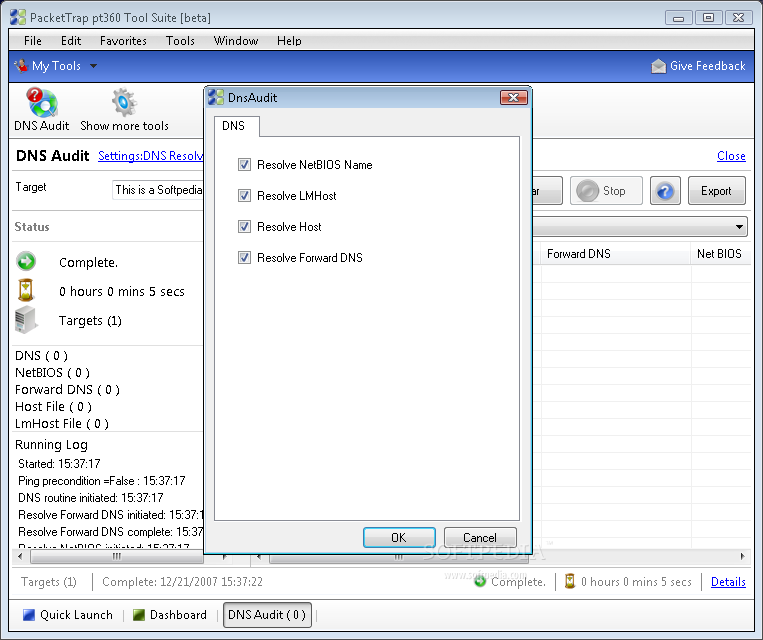Screen dimensions: 763x640
Task: Click in the Target input field
Action: tap(158, 190)
